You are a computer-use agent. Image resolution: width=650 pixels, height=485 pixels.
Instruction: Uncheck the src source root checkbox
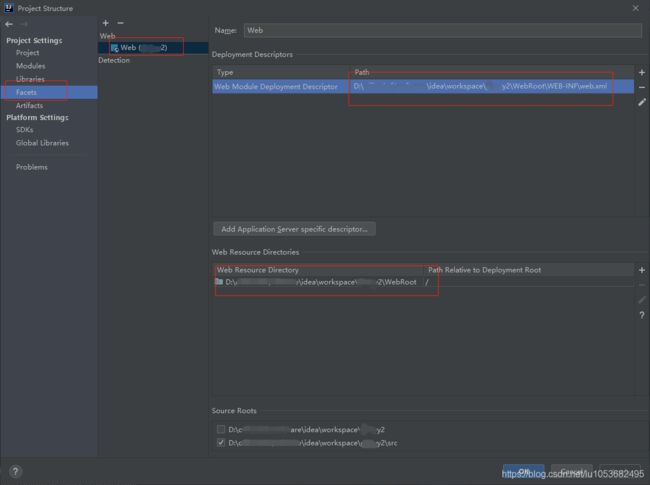point(221,442)
